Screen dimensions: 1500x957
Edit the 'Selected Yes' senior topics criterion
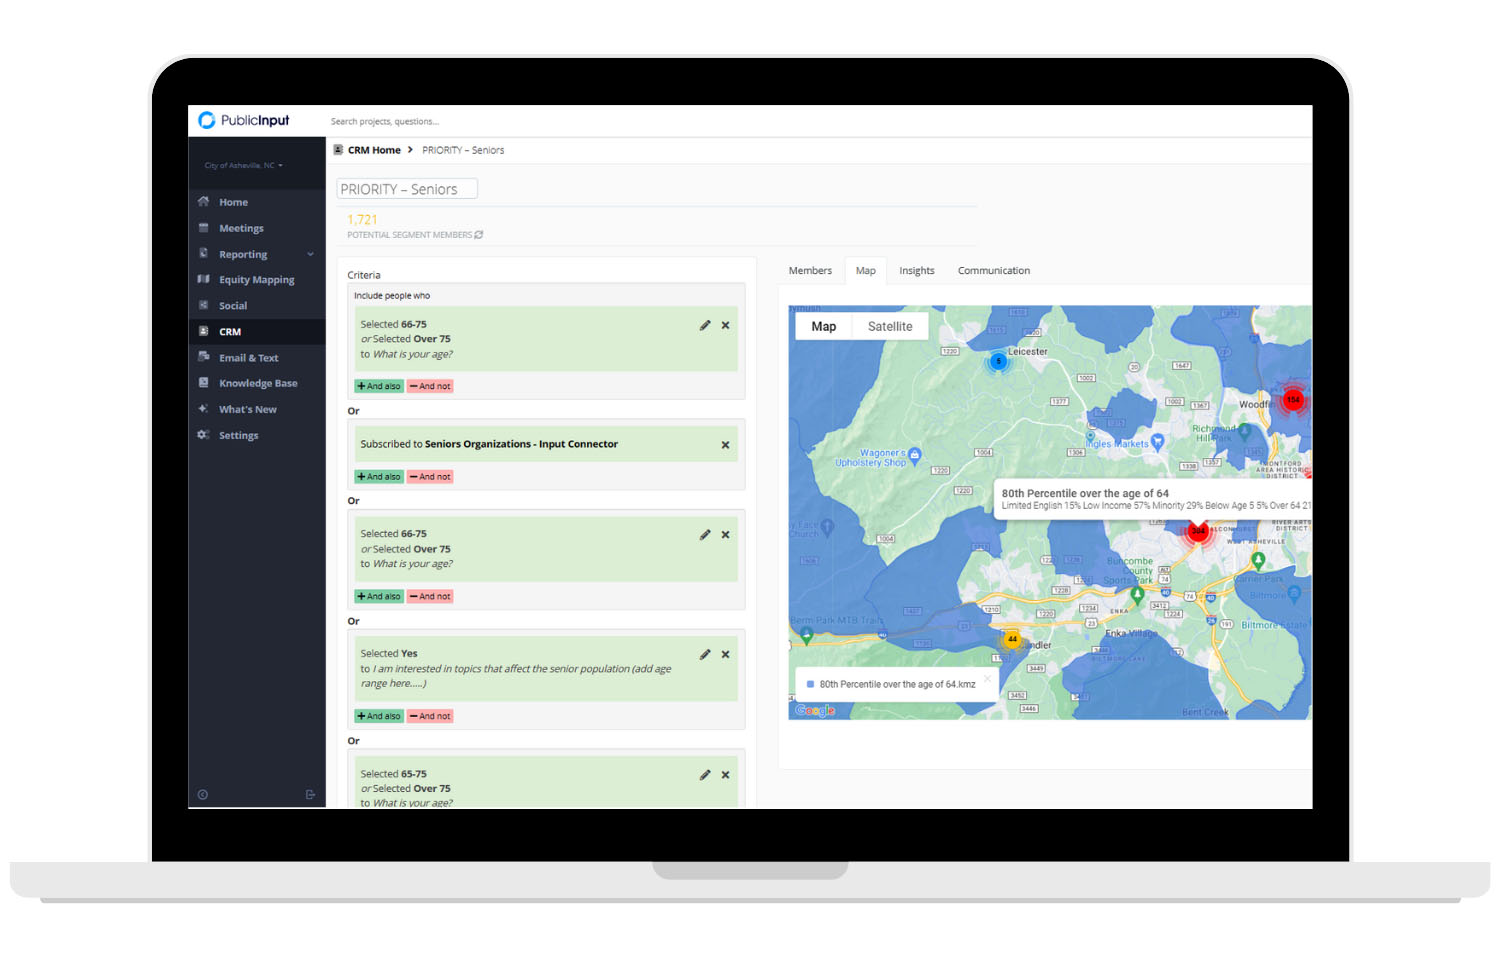coord(705,654)
